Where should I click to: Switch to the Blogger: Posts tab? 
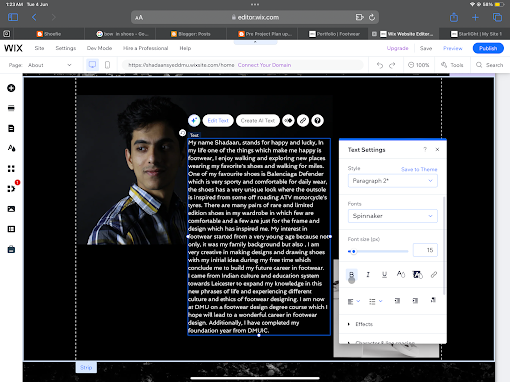point(191,34)
